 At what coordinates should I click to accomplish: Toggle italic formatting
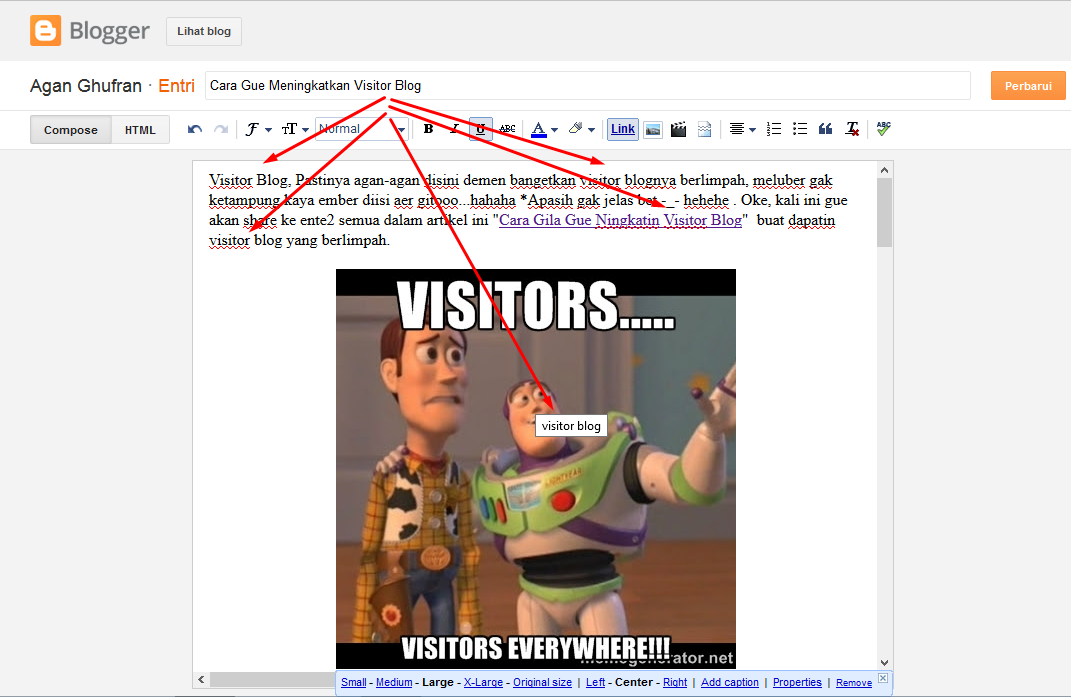pos(454,128)
